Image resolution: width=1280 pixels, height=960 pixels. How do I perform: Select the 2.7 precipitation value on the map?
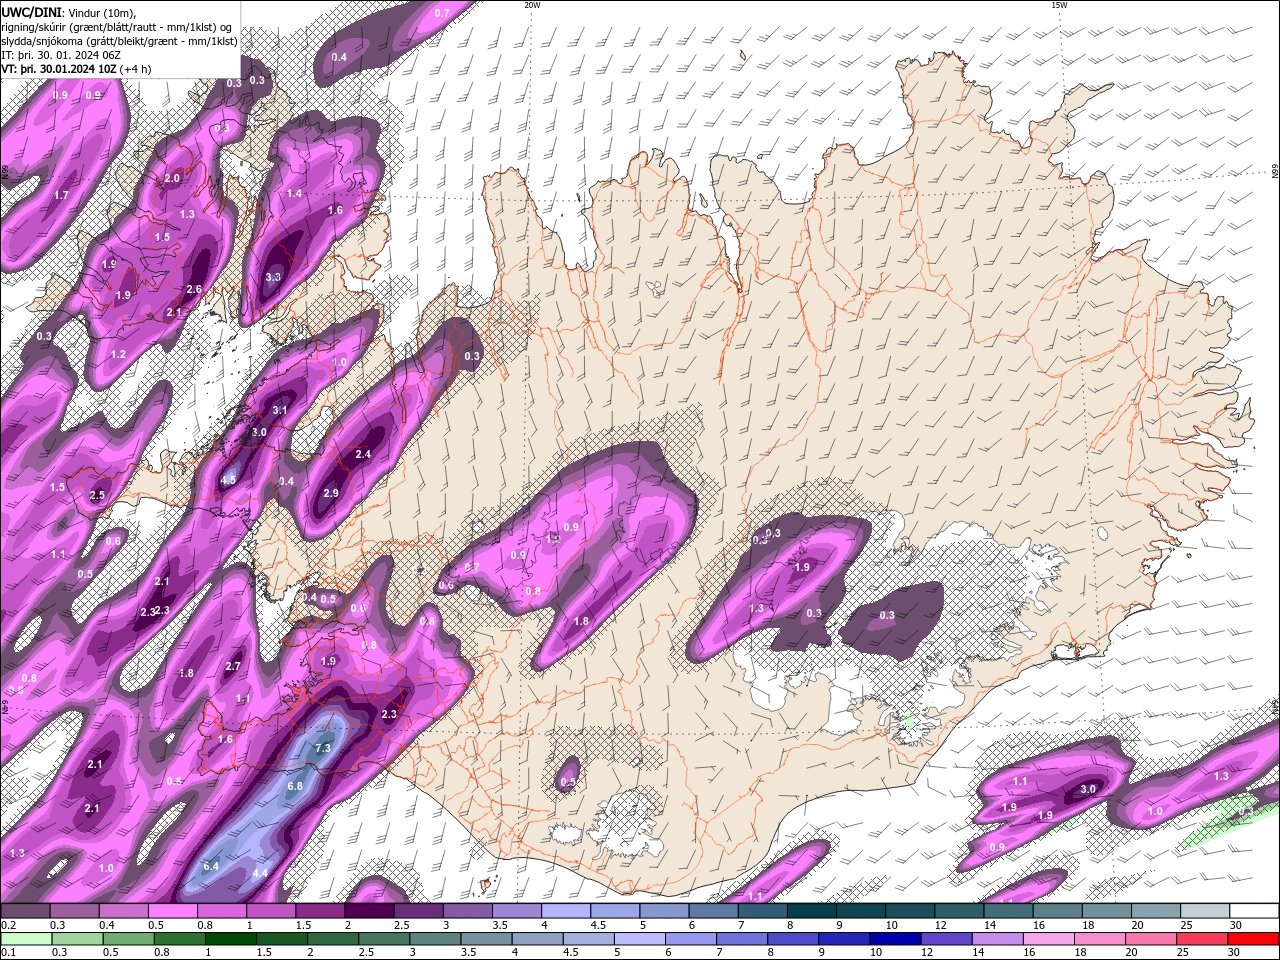233,666
